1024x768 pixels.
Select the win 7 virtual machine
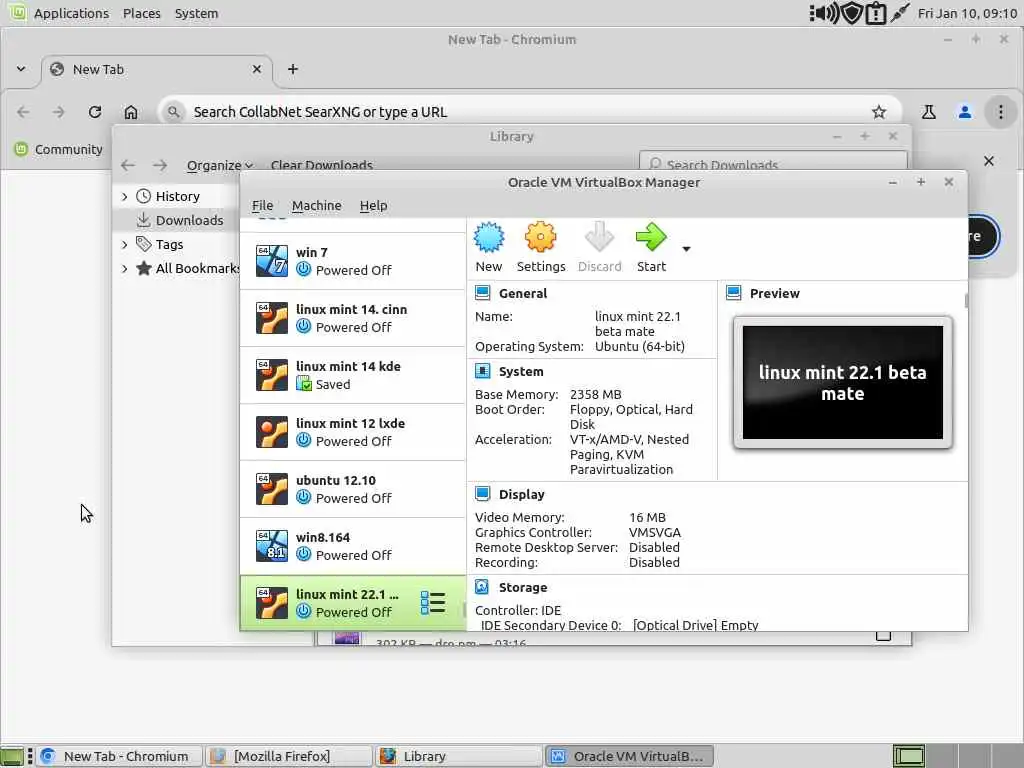(x=353, y=261)
